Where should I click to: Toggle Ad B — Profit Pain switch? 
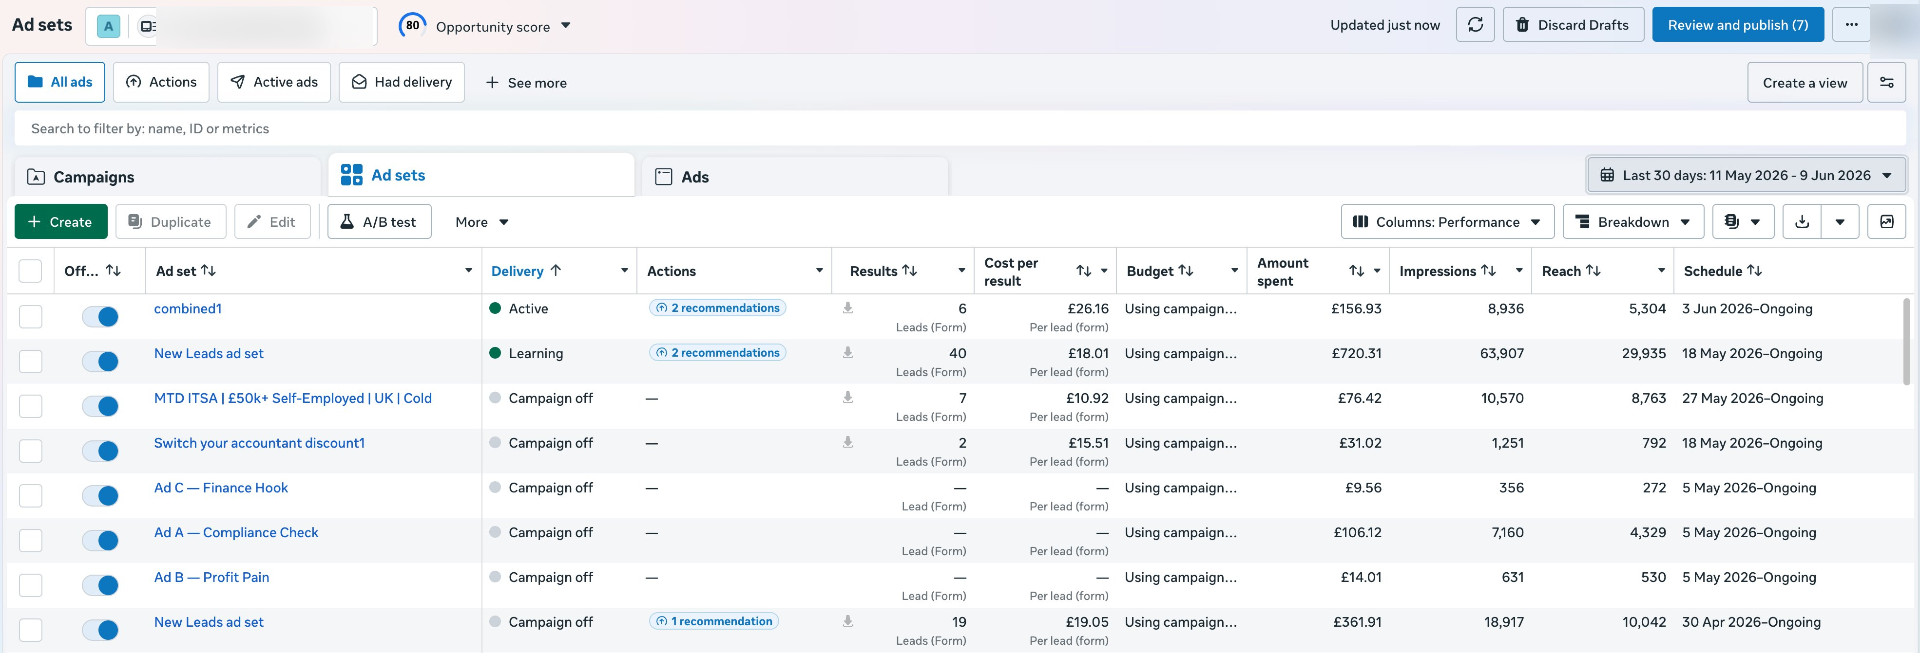100,586
